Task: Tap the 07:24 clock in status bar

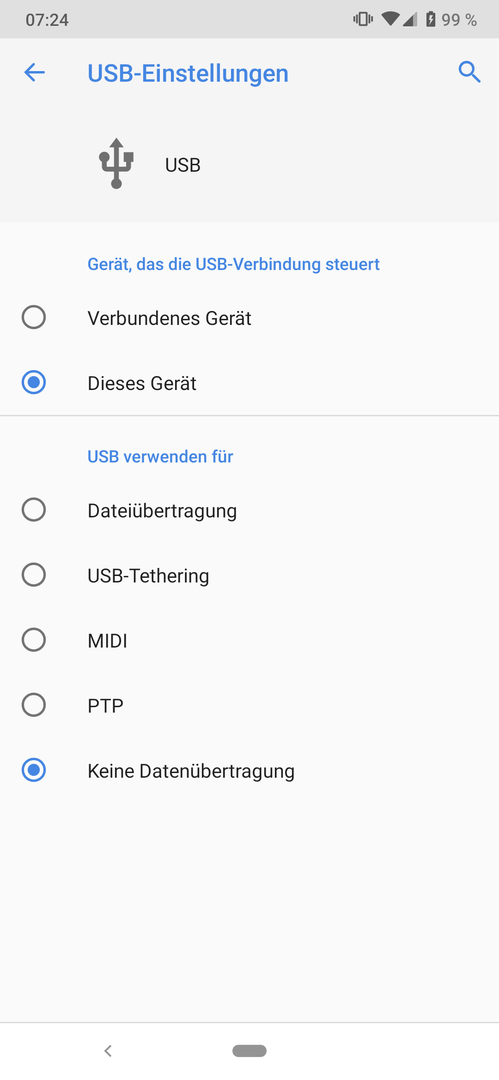Action: tap(47, 19)
